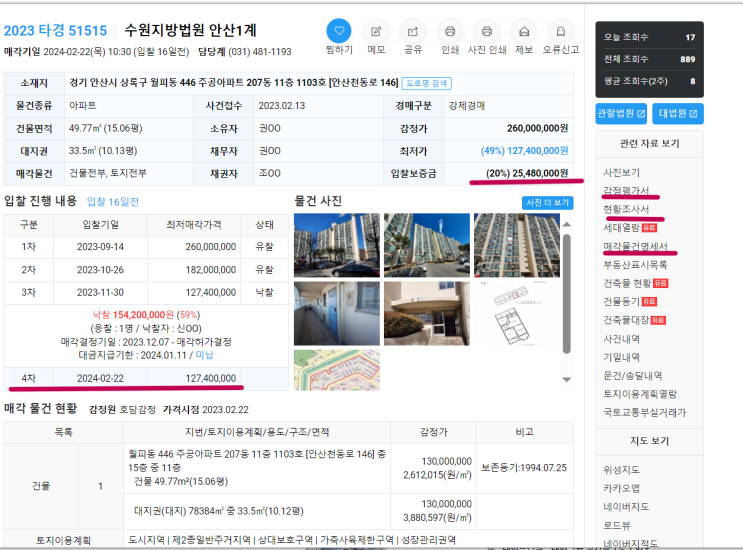Viewport: 743px width, 550px height.
Task: Open the 로드뷰 link
Action: pyautogui.click(x=617, y=525)
